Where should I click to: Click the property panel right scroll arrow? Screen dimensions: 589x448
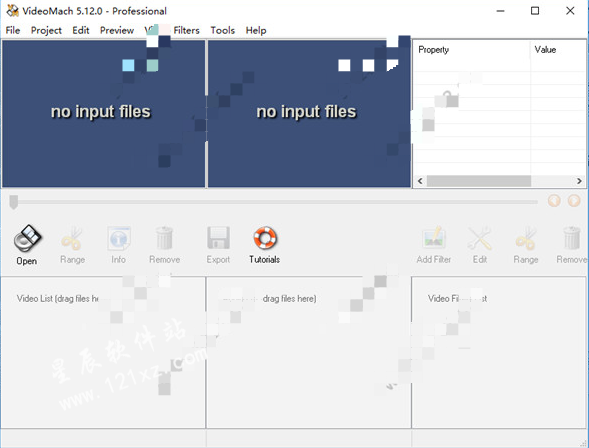click(x=579, y=181)
